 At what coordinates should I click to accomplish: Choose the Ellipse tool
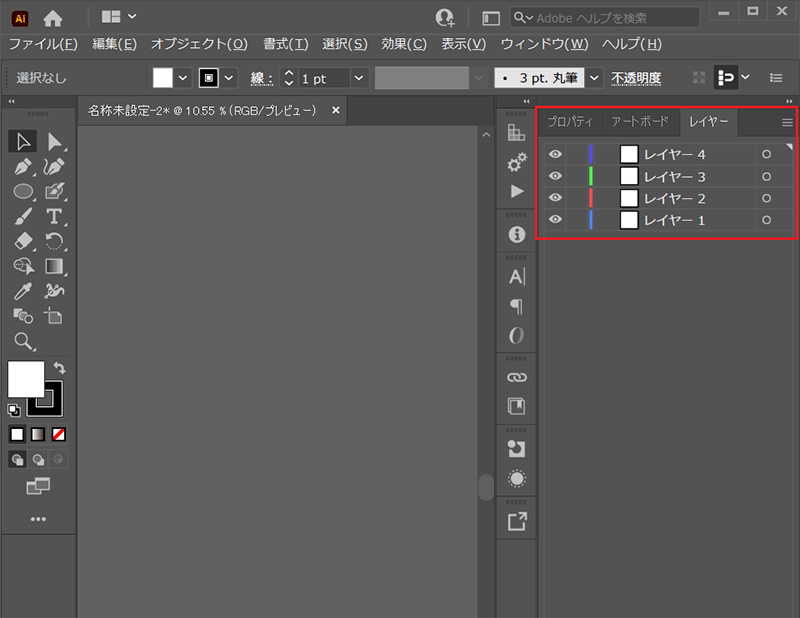[x=23, y=191]
